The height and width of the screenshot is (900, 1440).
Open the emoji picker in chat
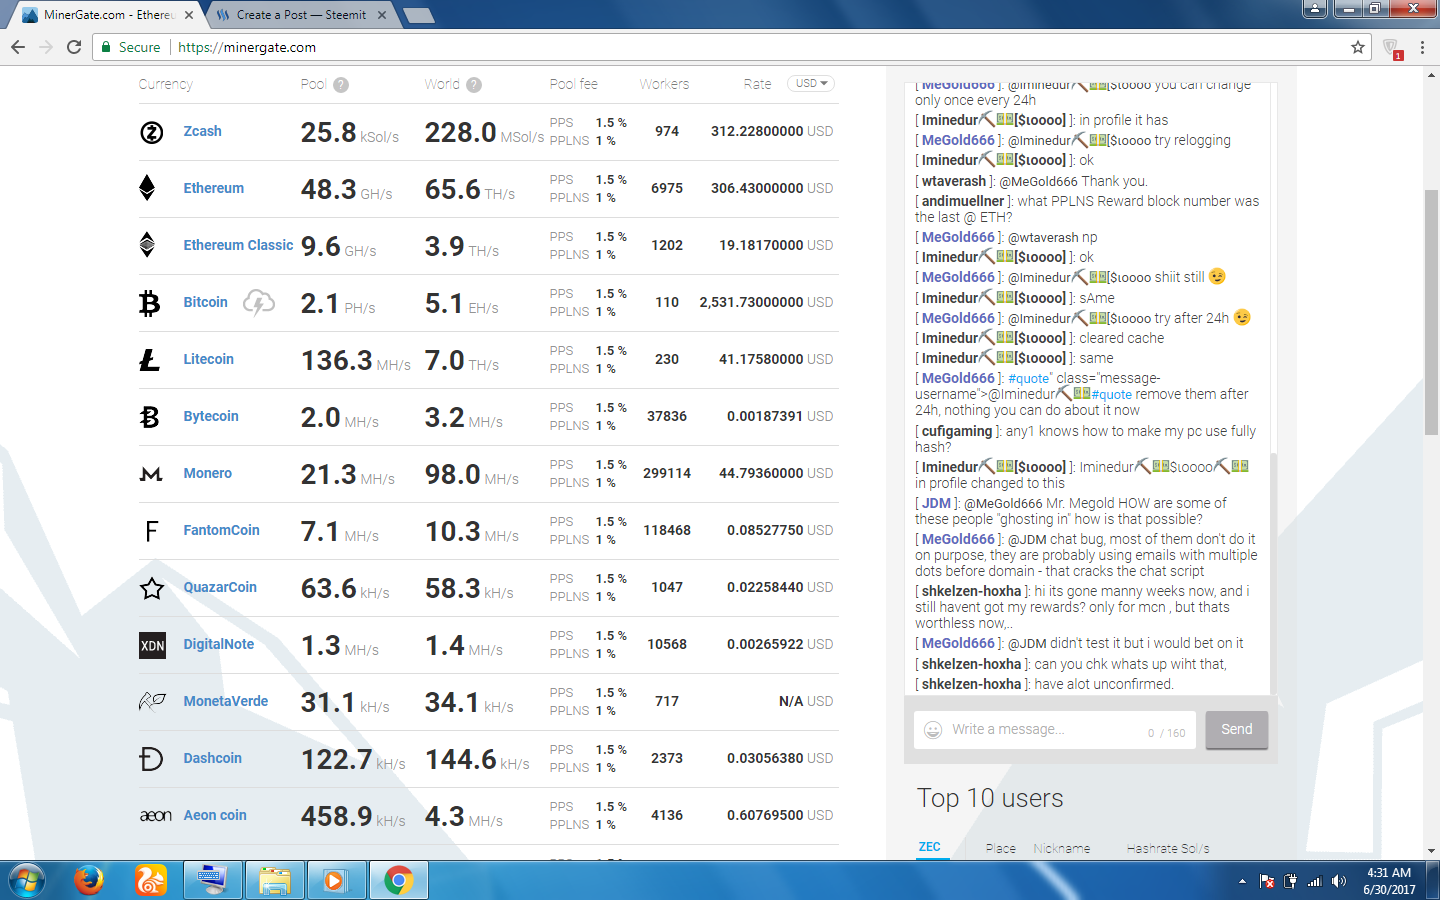pyautogui.click(x=933, y=730)
